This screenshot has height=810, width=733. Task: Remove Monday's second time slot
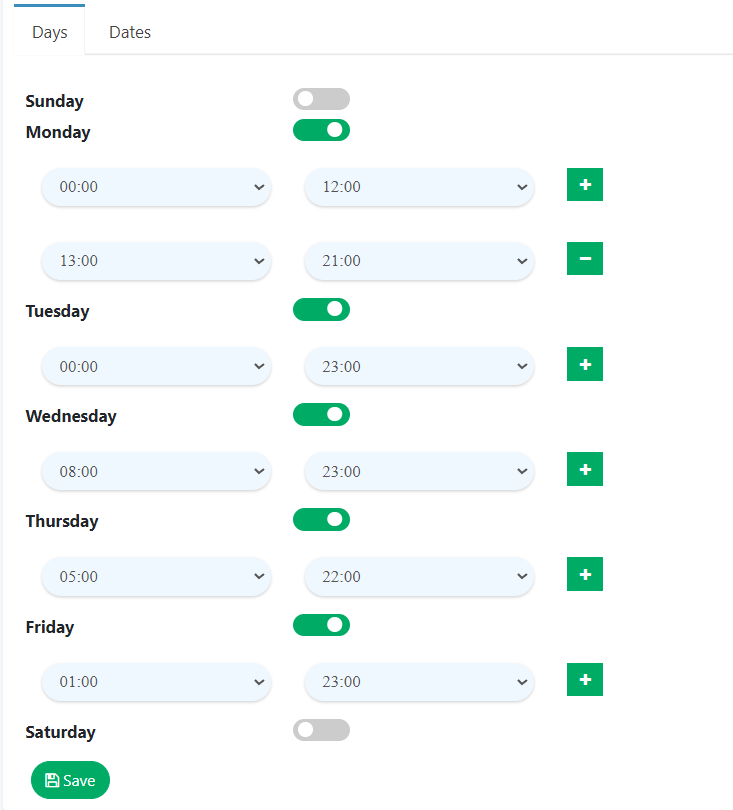pyautogui.click(x=585, y=258)
